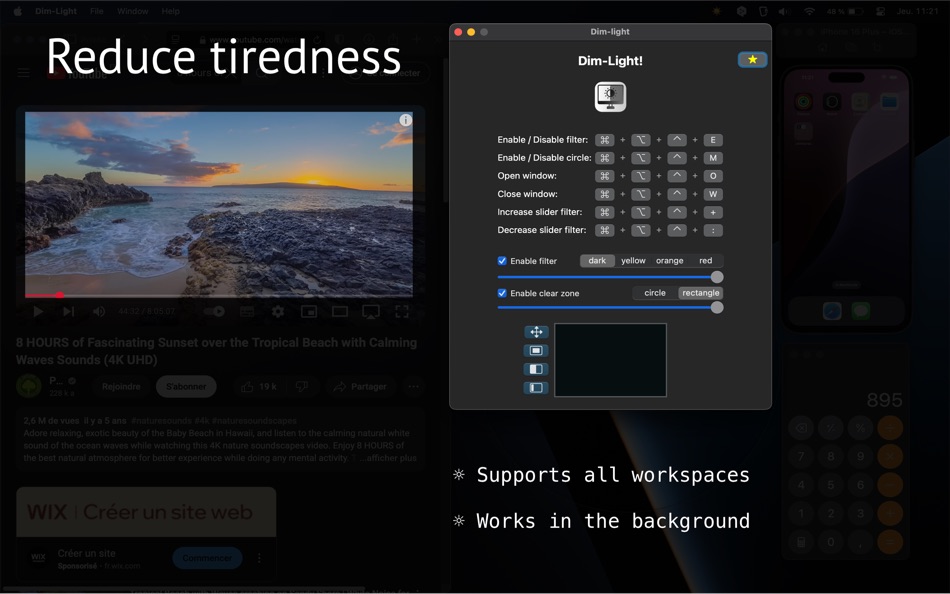Open the WIX ad options menu
Viewport: 950px width, 594px height.
[x=259, y=558]
